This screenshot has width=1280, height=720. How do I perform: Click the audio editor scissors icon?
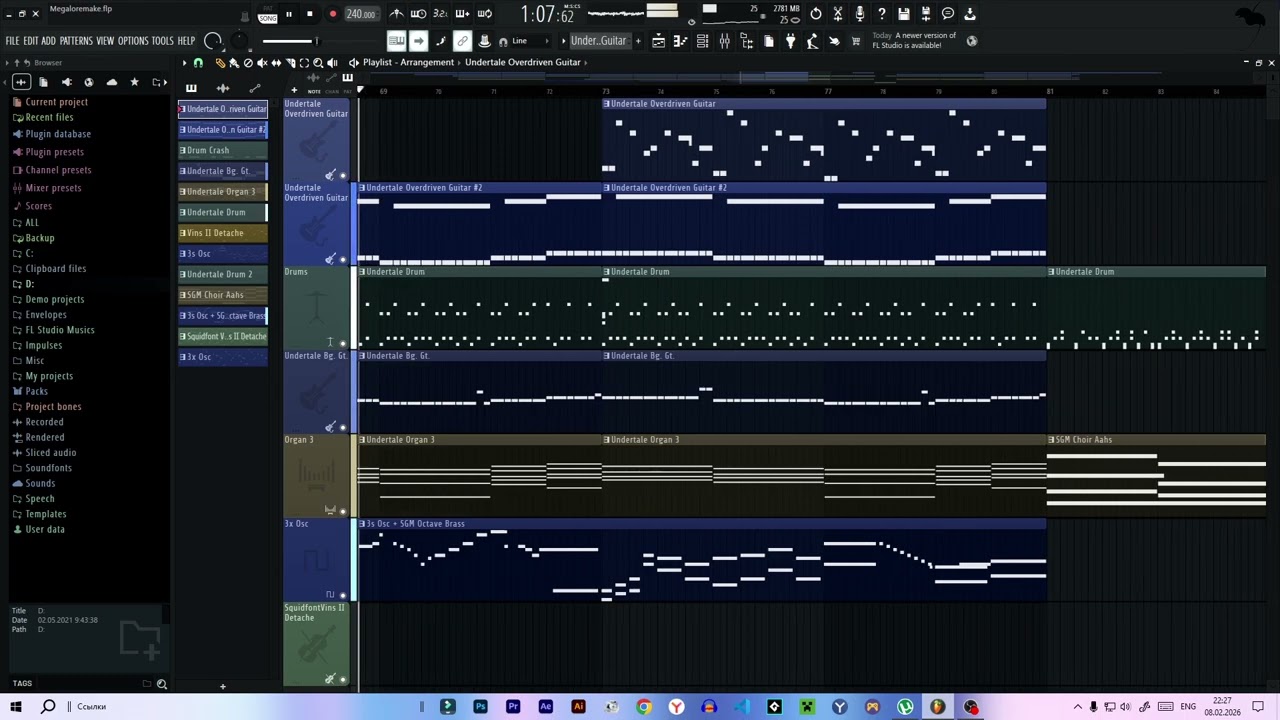(x=838, y=14)
